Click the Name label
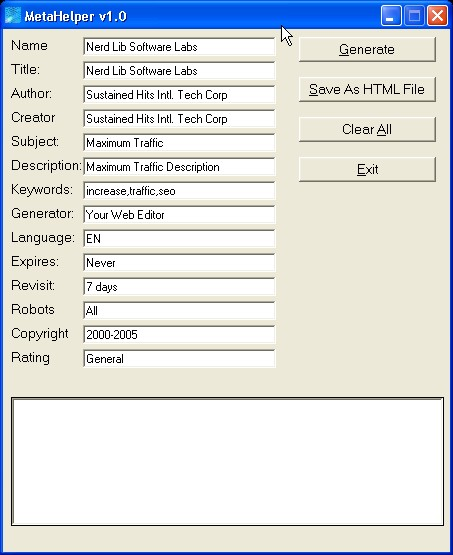This screenshot has height=555, width=453. pos(29,45)
